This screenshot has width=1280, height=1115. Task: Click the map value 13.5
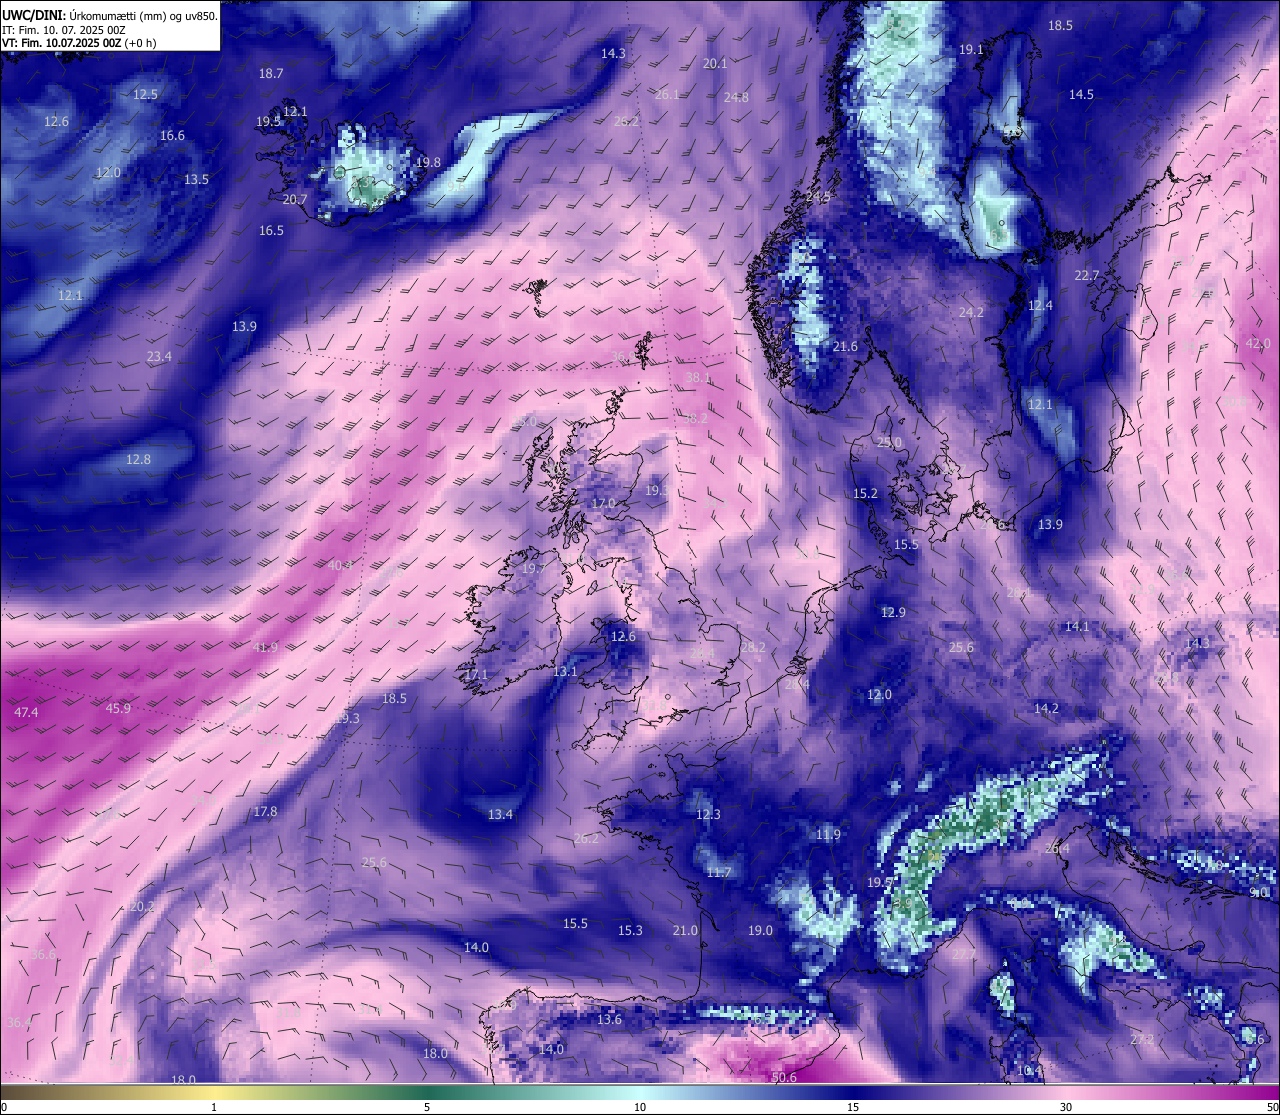pos(196,180)
